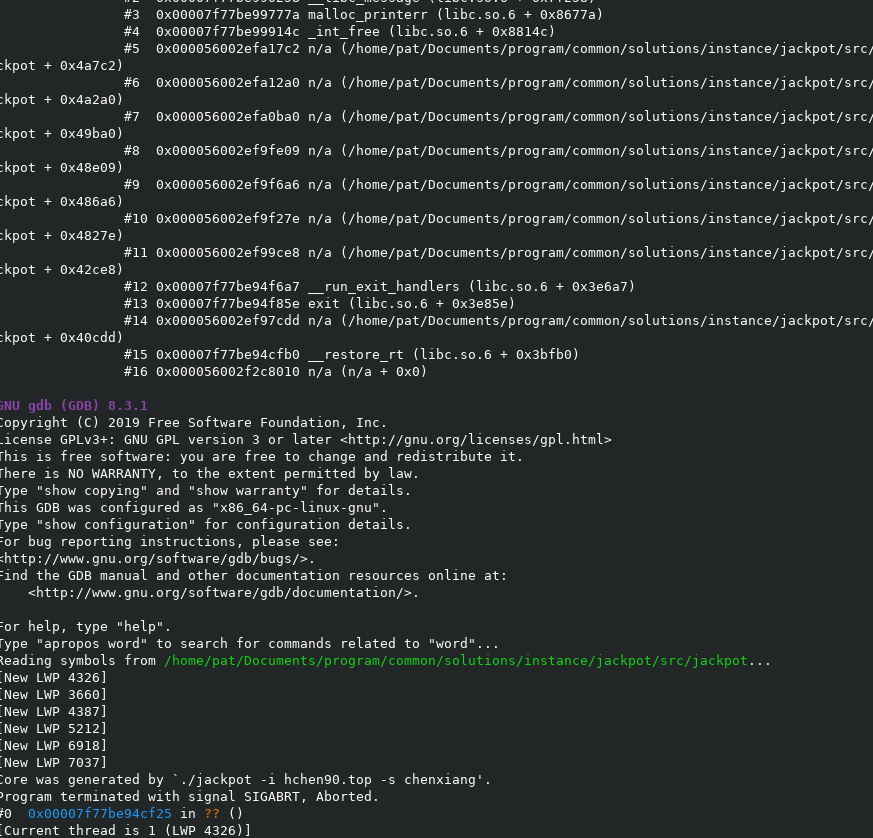Viewport: 873px width, 838px height.
Task: Open the GDB bugs reporting link
Action: [157, 558]
